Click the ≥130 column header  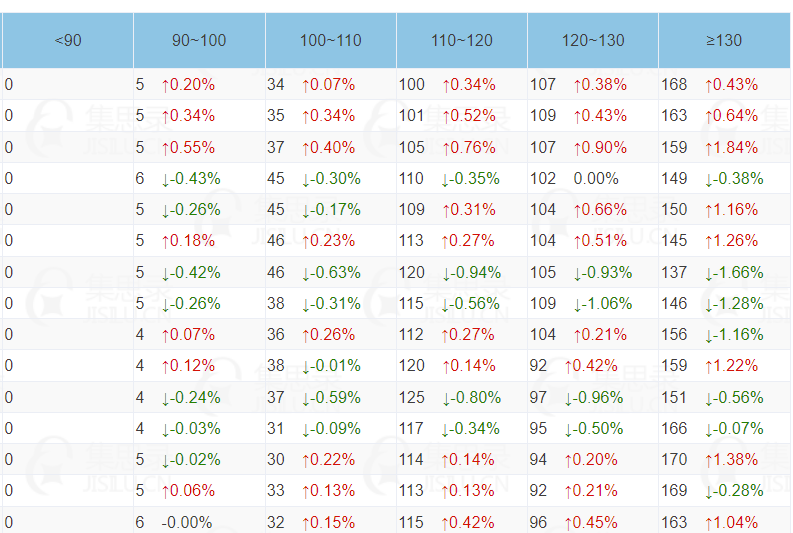click(724, 40)
